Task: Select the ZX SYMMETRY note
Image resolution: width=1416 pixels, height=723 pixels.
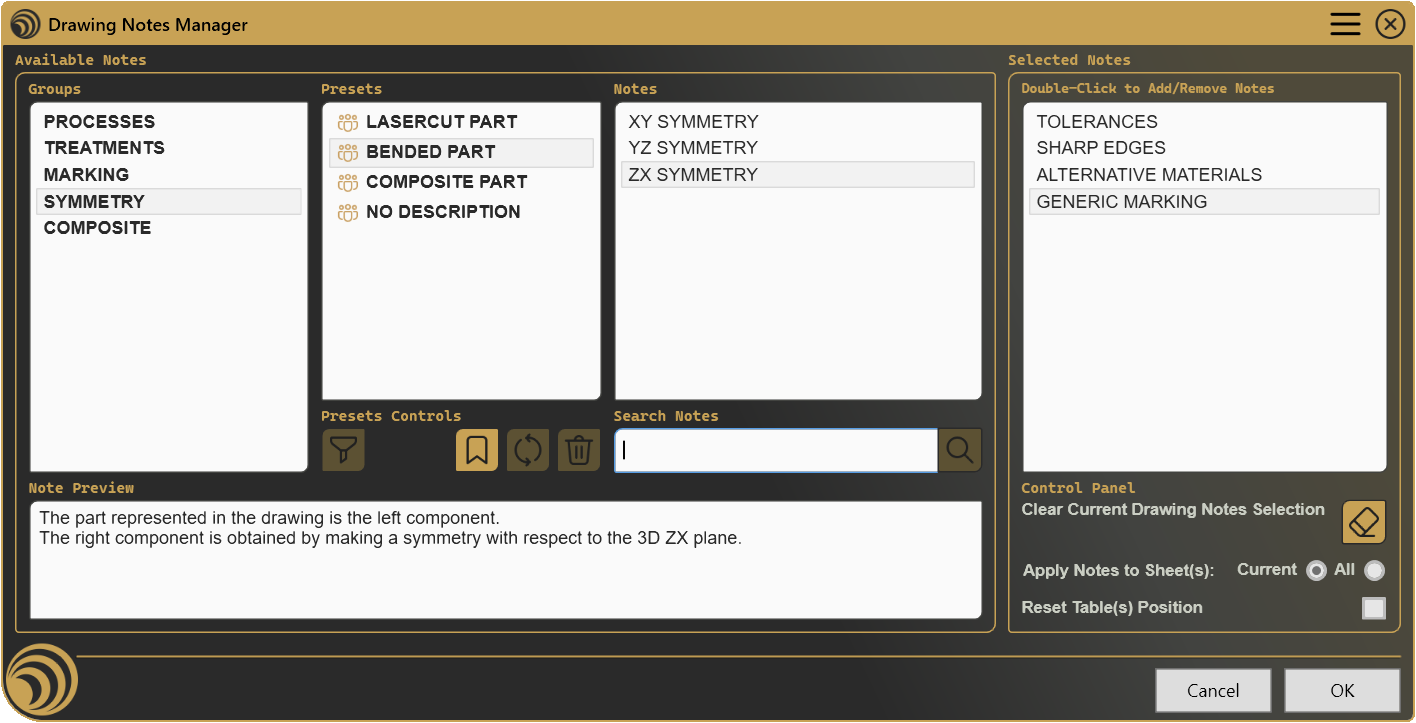Action: 797,175
